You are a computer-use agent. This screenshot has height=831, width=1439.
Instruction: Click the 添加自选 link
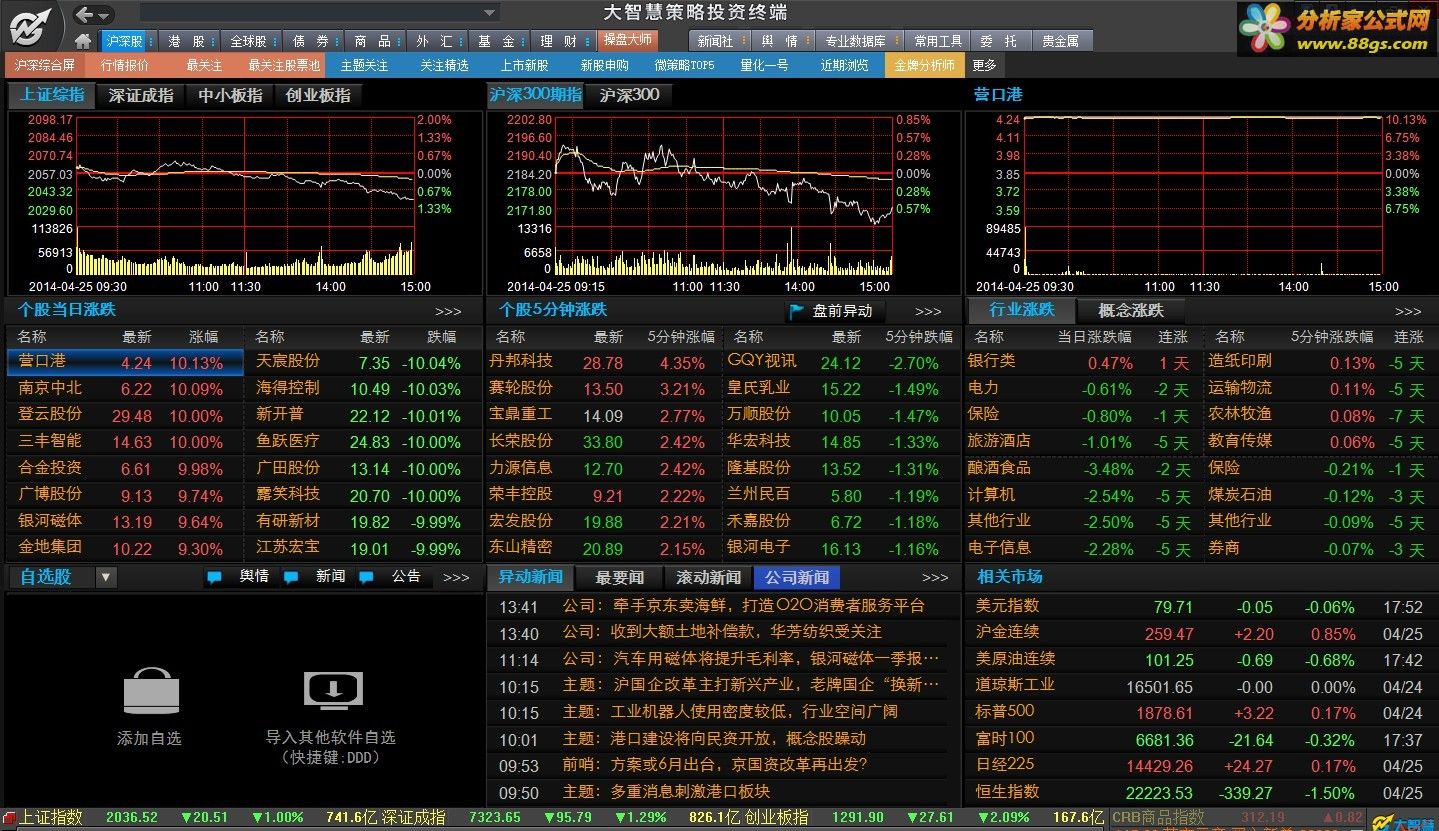tap(149, 738)
